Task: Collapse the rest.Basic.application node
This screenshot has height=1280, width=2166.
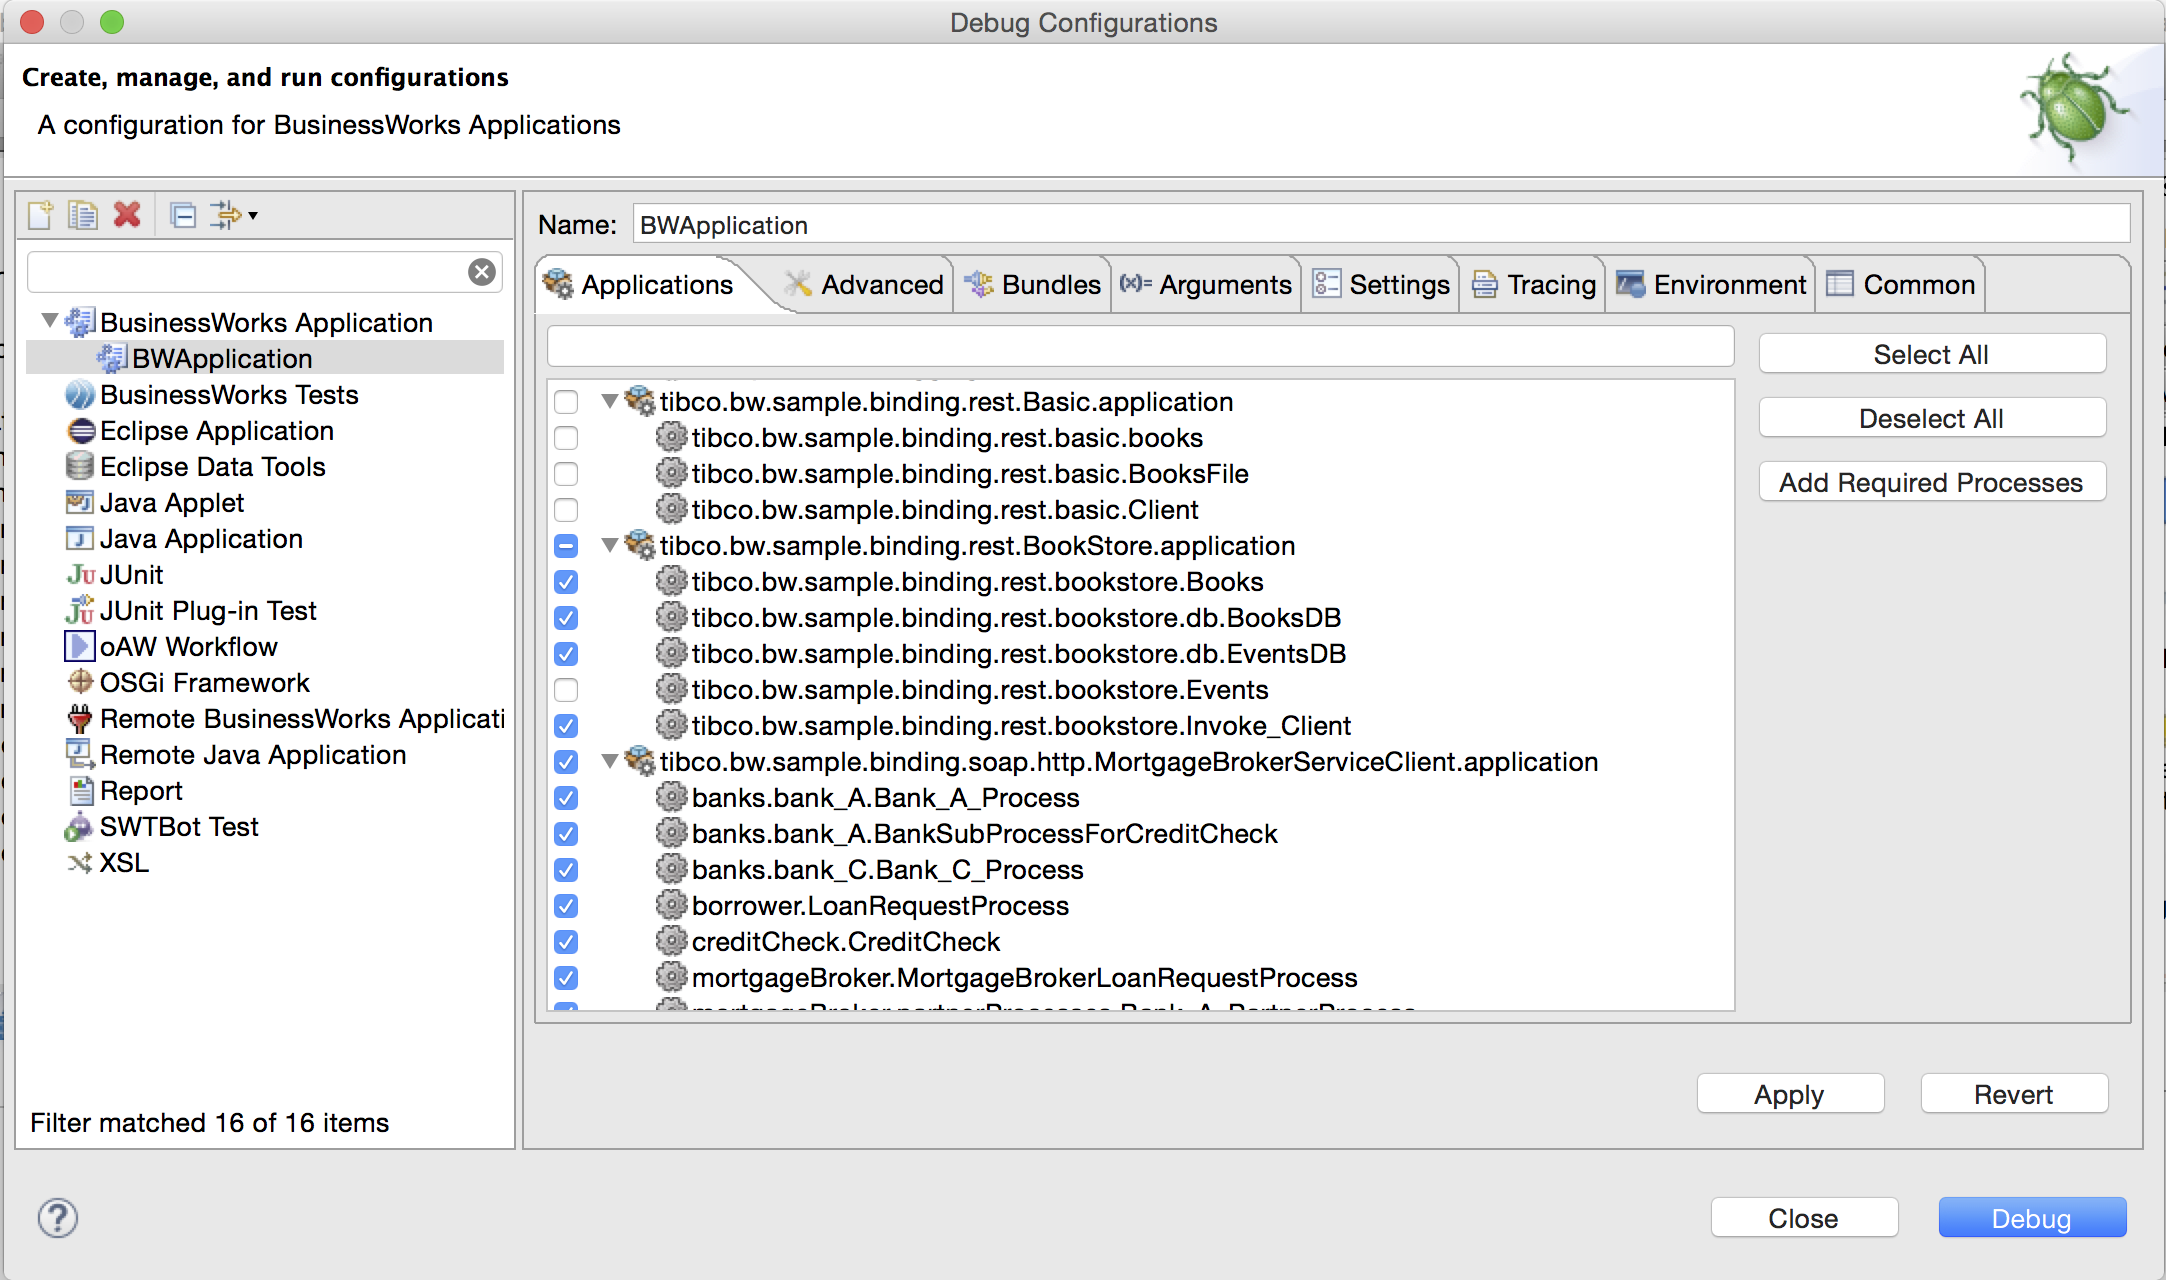Action: (x=609, y=401)
